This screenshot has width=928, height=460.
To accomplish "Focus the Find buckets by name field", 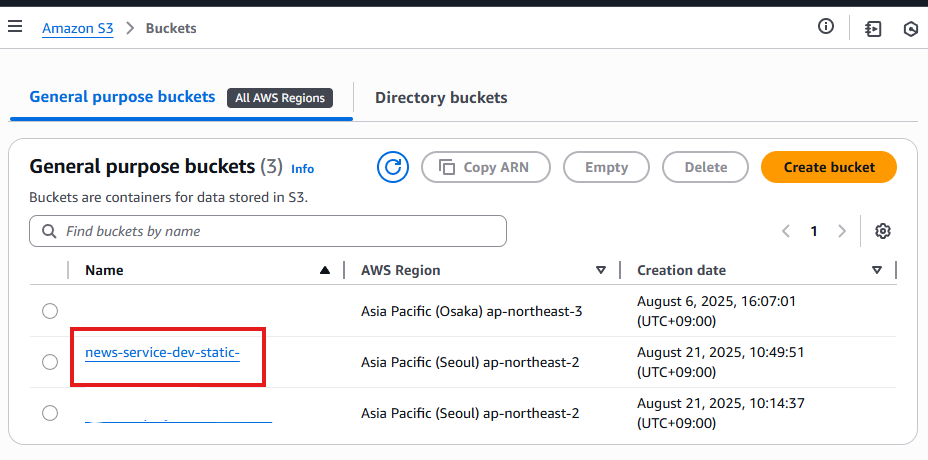I will point(268,231).
